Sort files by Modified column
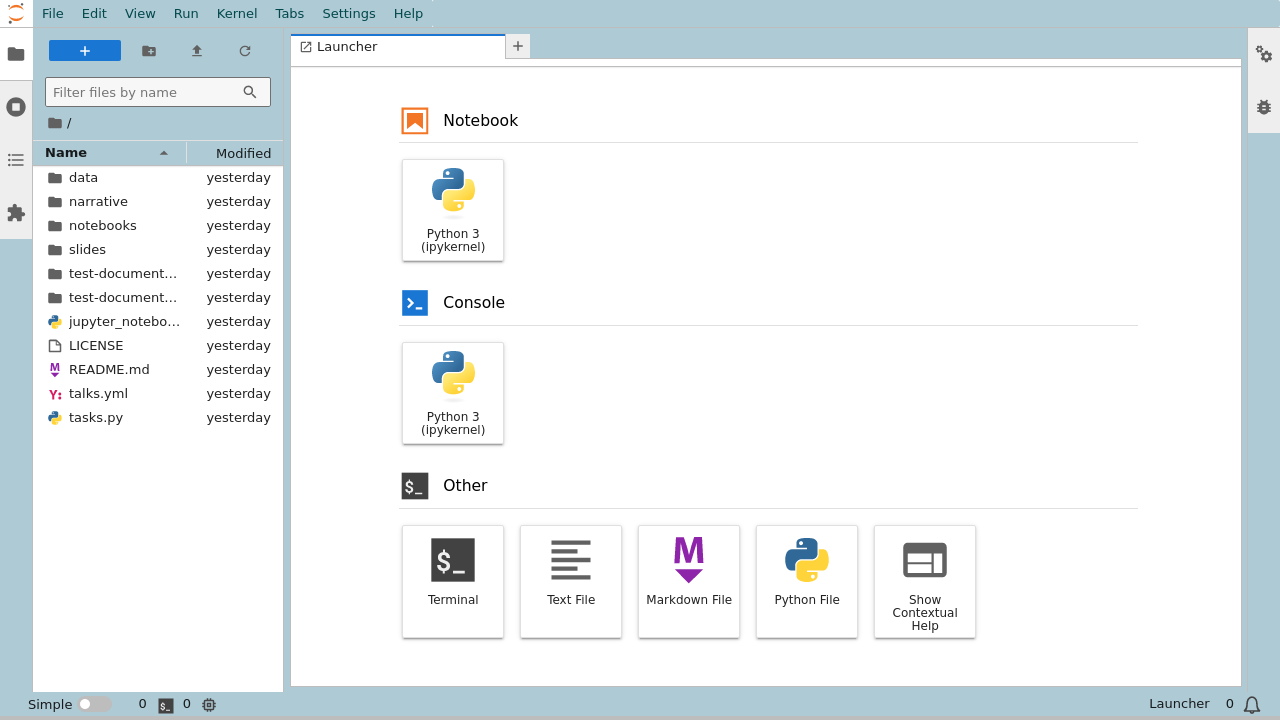Screen dimensions: 1280x720 (x=235, y=153)
